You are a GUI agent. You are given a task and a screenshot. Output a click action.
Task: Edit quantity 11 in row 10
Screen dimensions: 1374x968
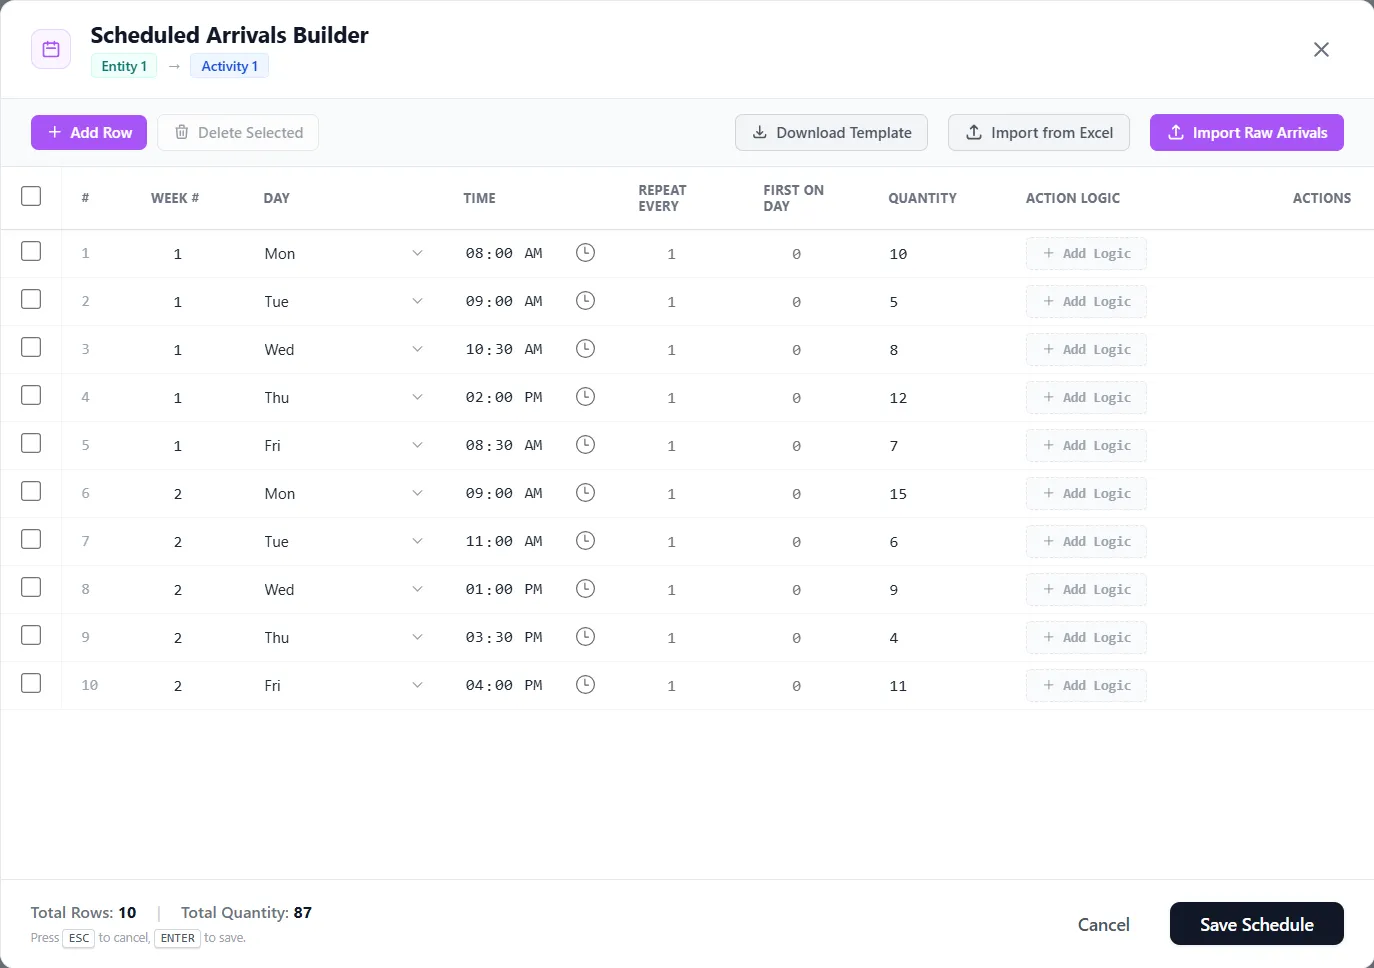[x=898, y=686]
